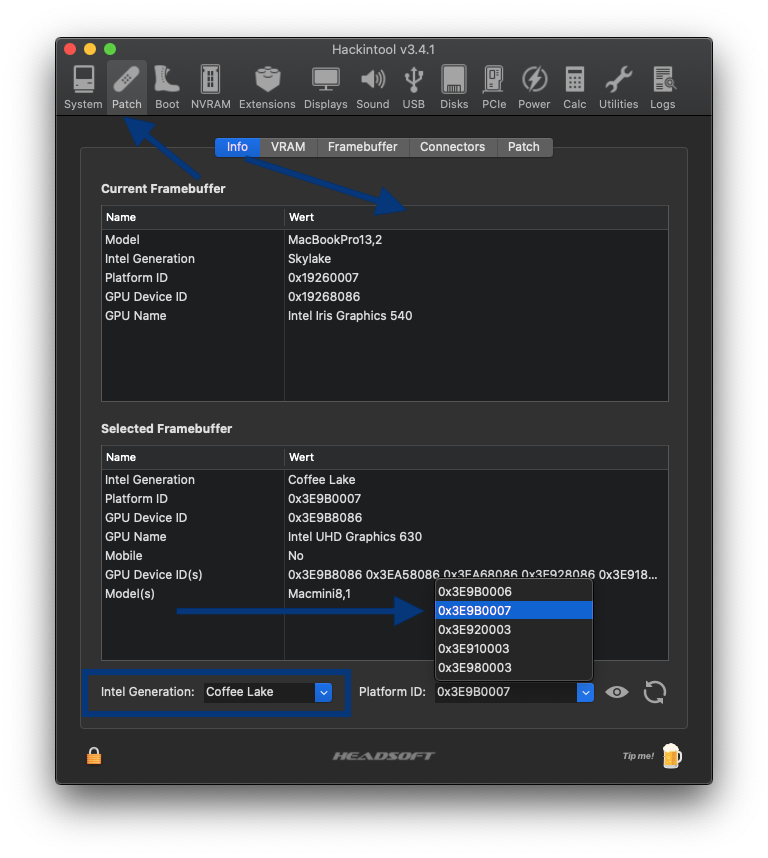768x858 pixels.
Task: Open the Utilities section
Action: [619, 88]
